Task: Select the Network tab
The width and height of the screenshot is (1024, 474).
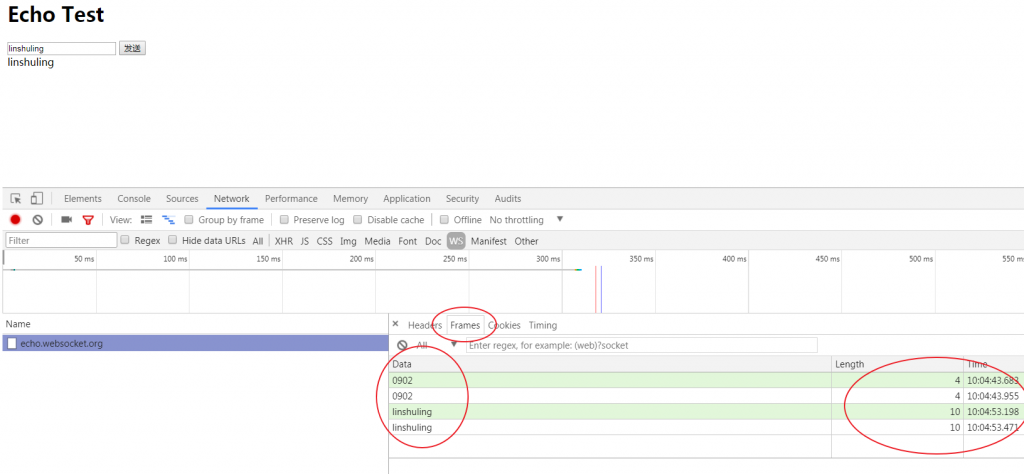Action: (232, 198)
